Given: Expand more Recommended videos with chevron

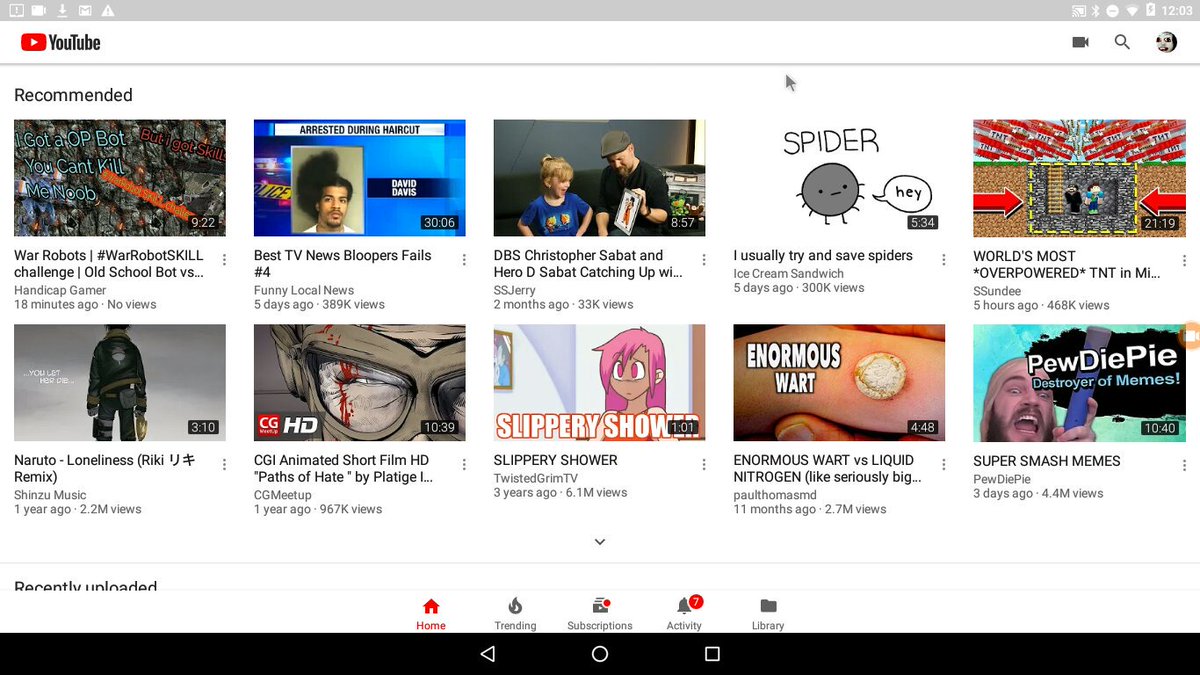Looking at the screenshot, I should pyautogui.click(x=600, y=542).
